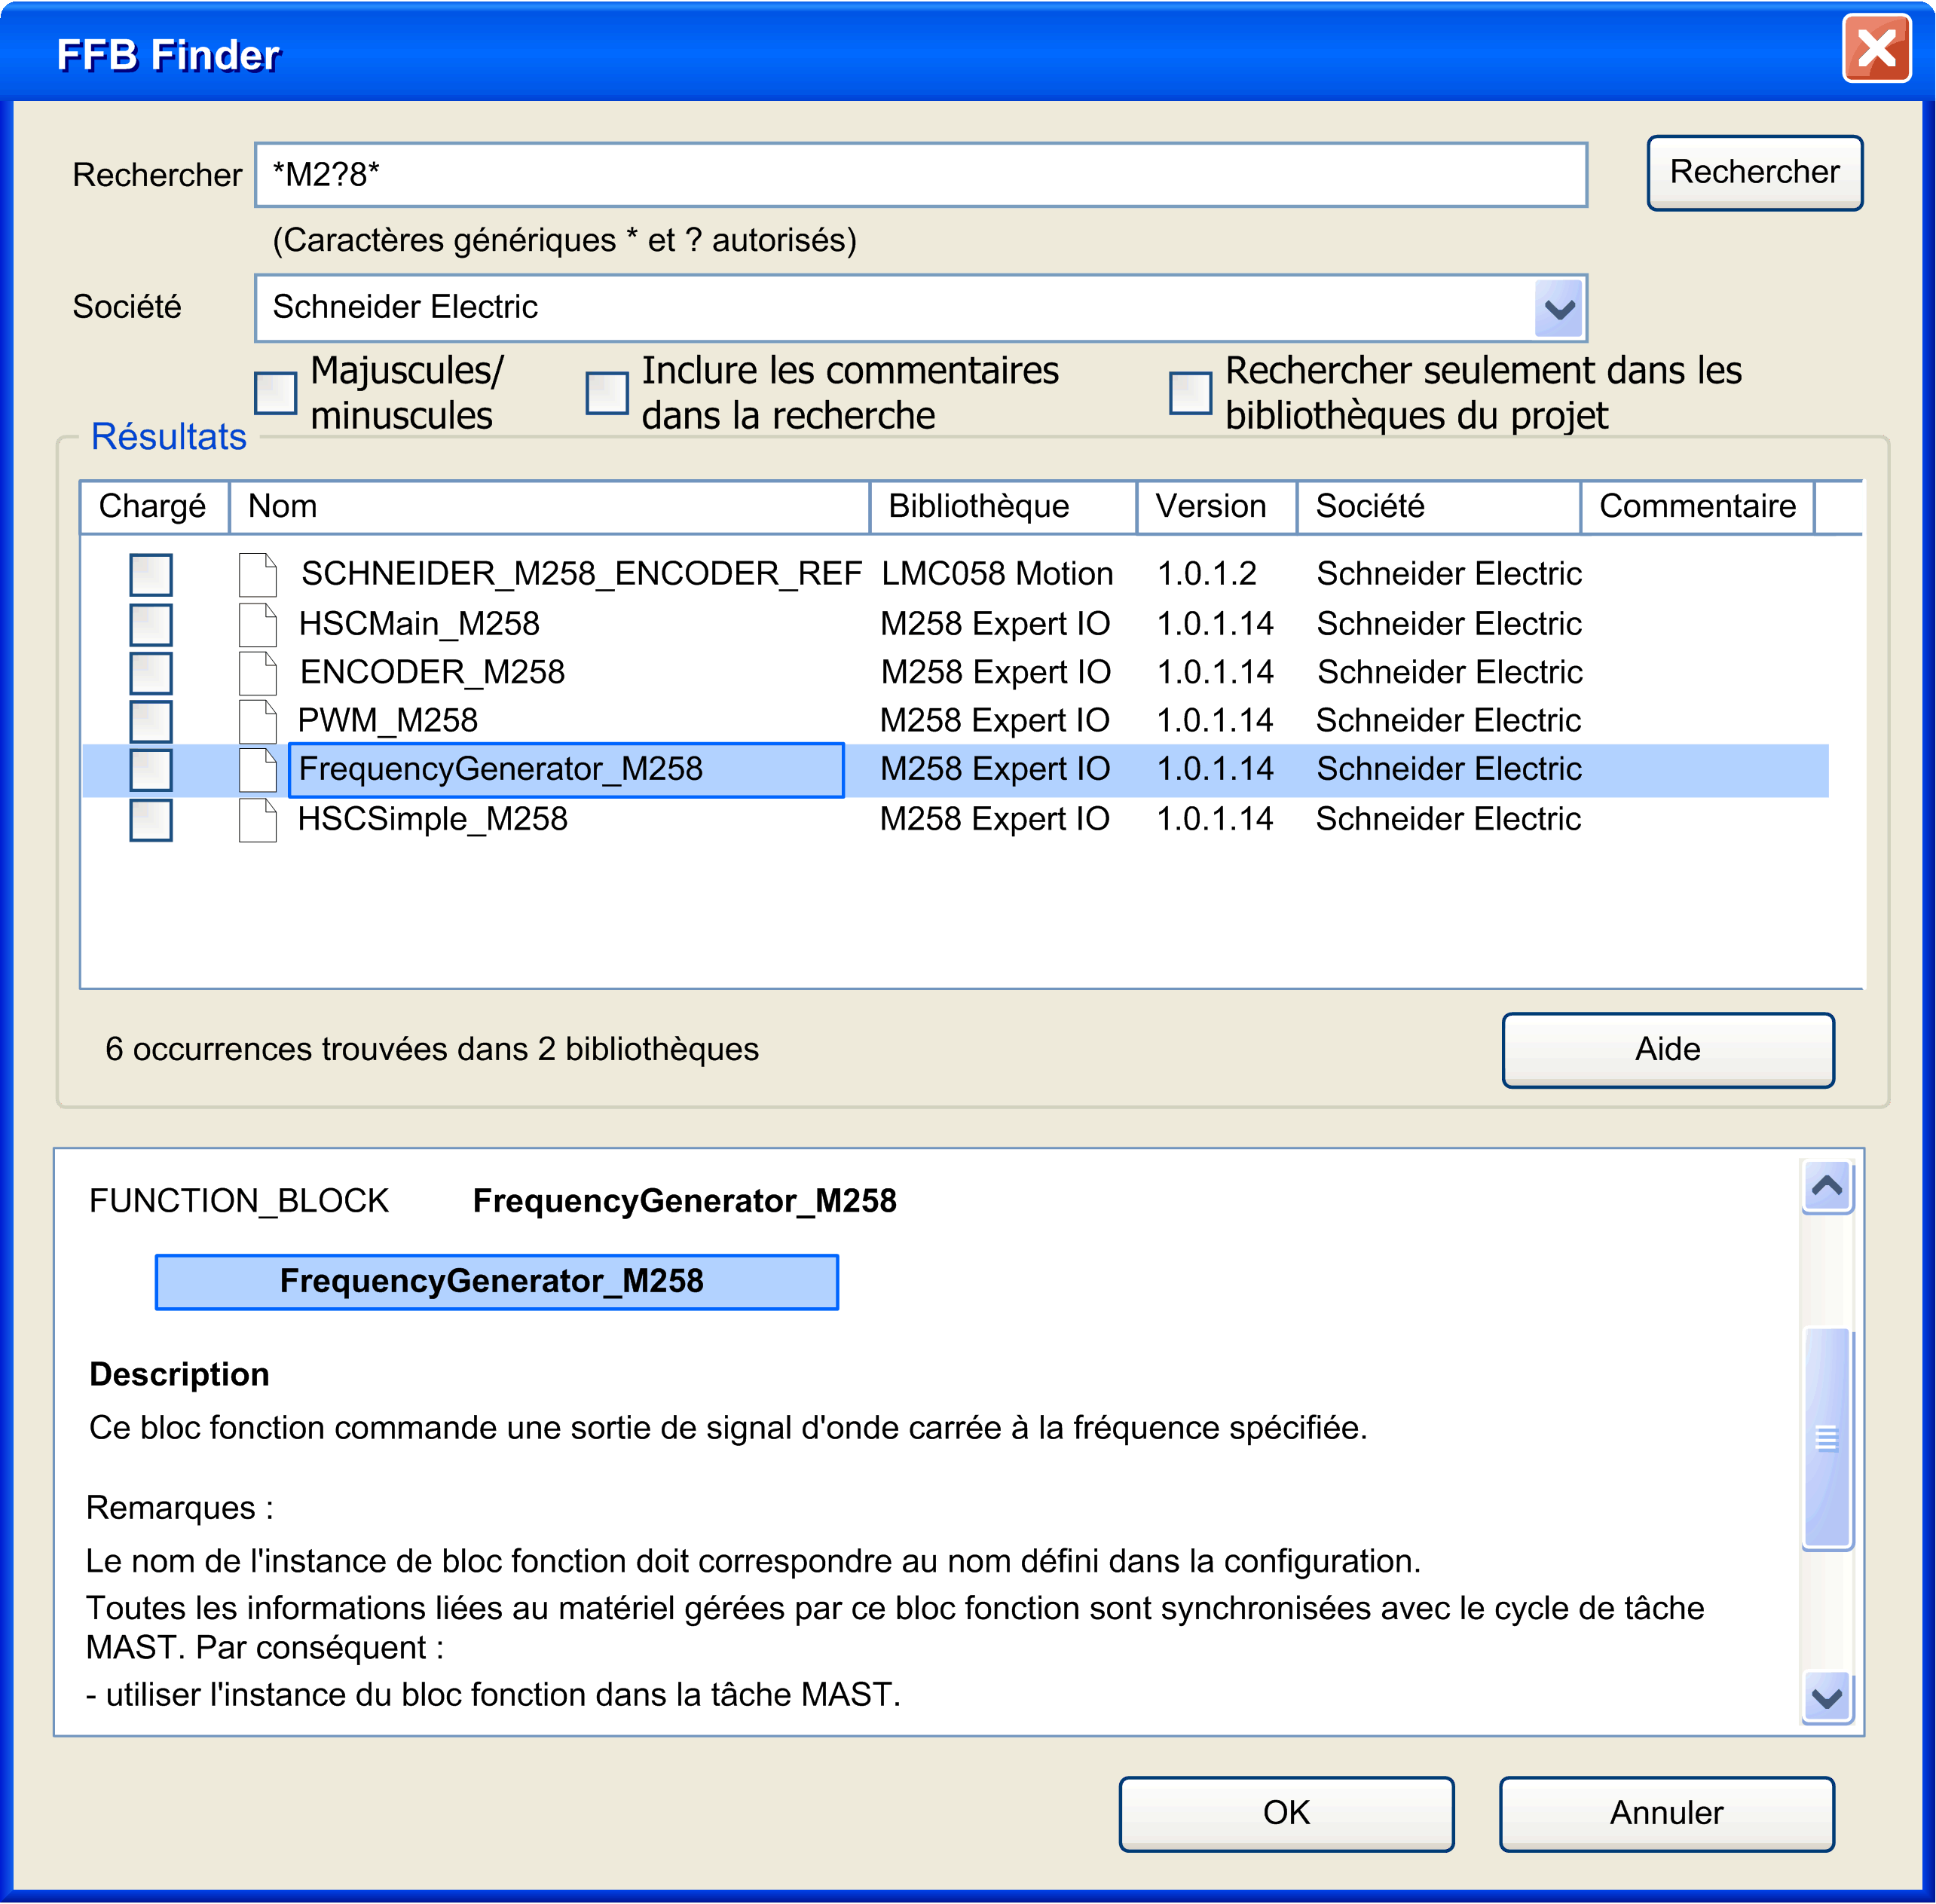The width and height of the screenshot is (1936, 1904).
Task: Cancel with the Annuler button
Action: pos(1667,1813)
